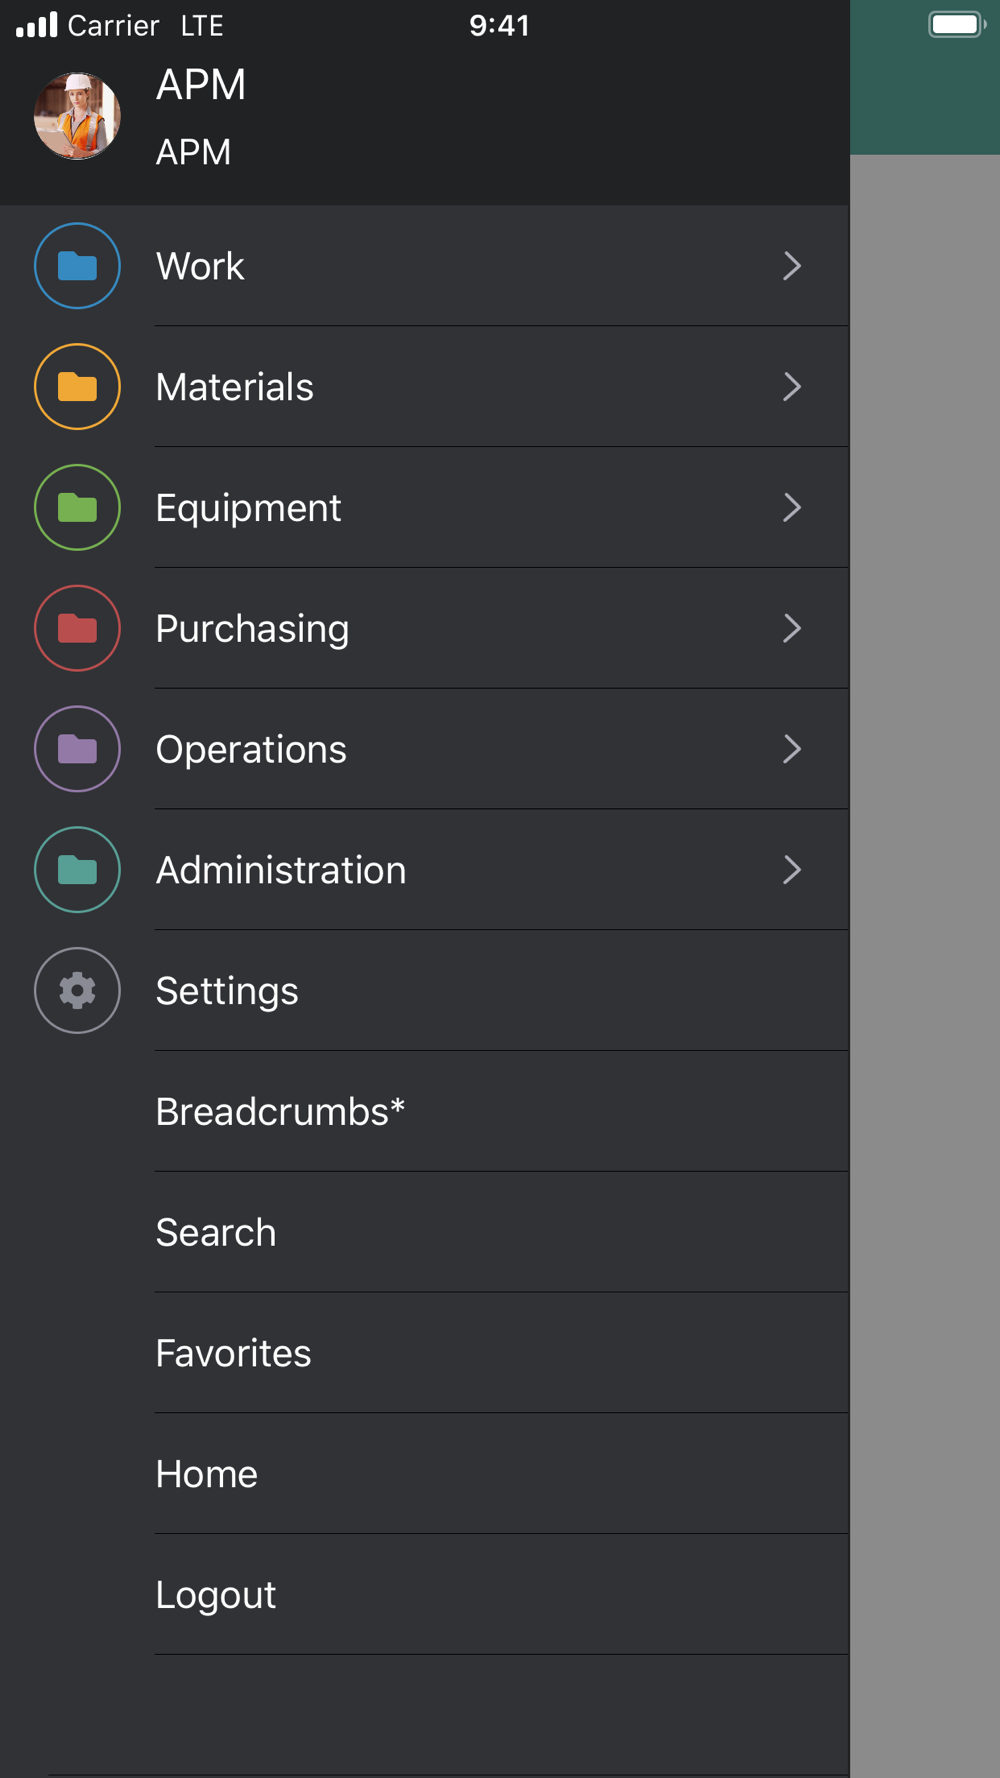Expand the Administration chevron arrow

coord(792,870)
